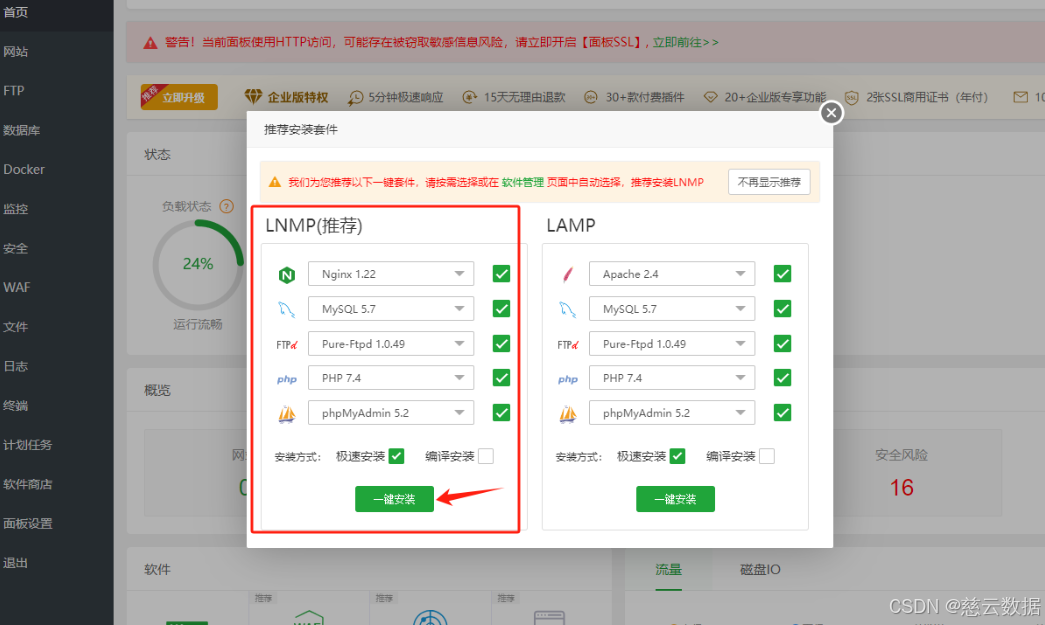The image size is (1045, 625).
Task: Open LAMP PHP 7.4 version dropdown
Action: pyautogui.click(x=672, y=378)
